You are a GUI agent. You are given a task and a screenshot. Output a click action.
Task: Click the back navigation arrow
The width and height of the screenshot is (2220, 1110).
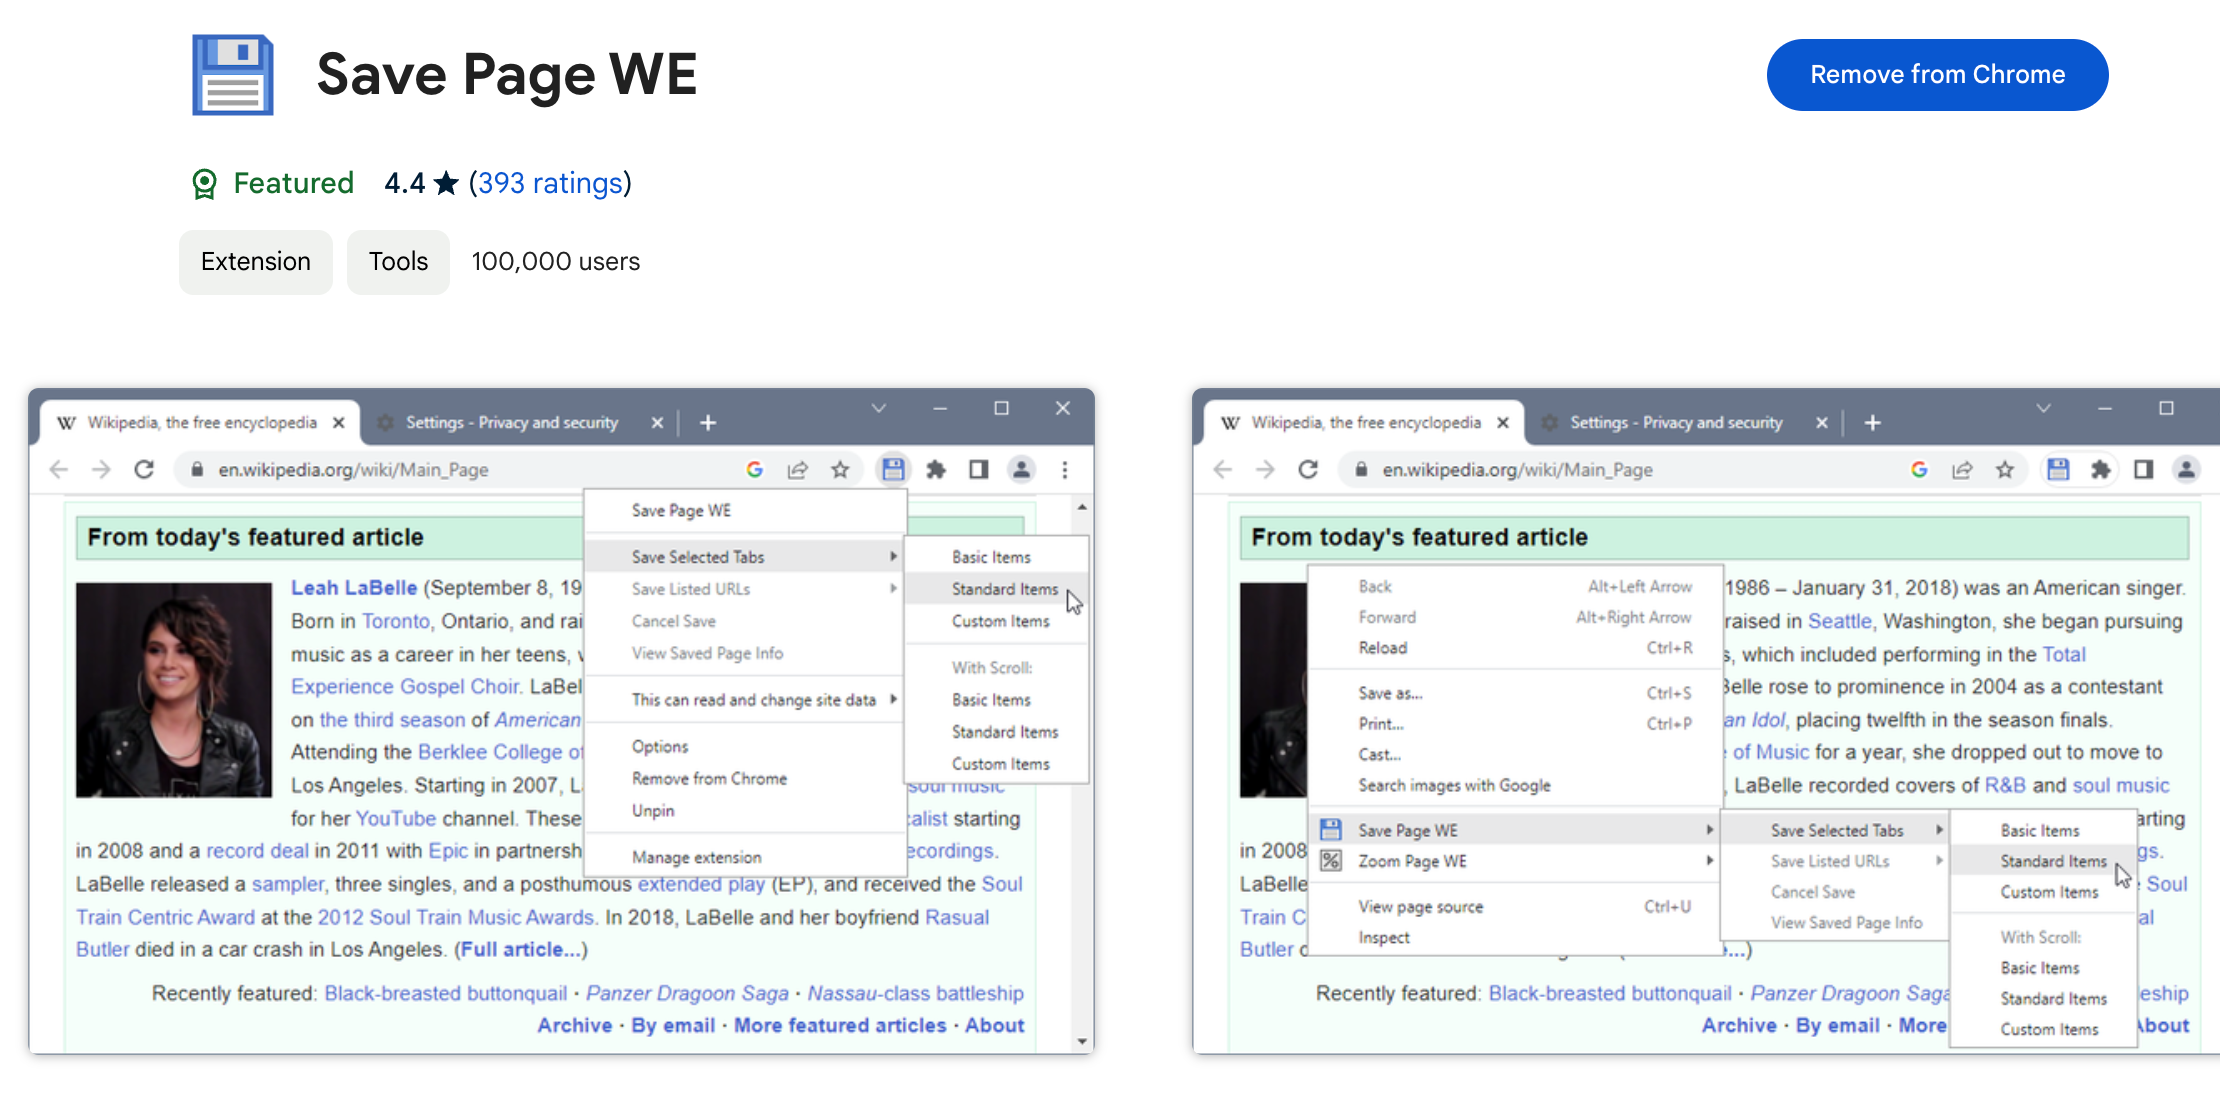coord(59,469)
